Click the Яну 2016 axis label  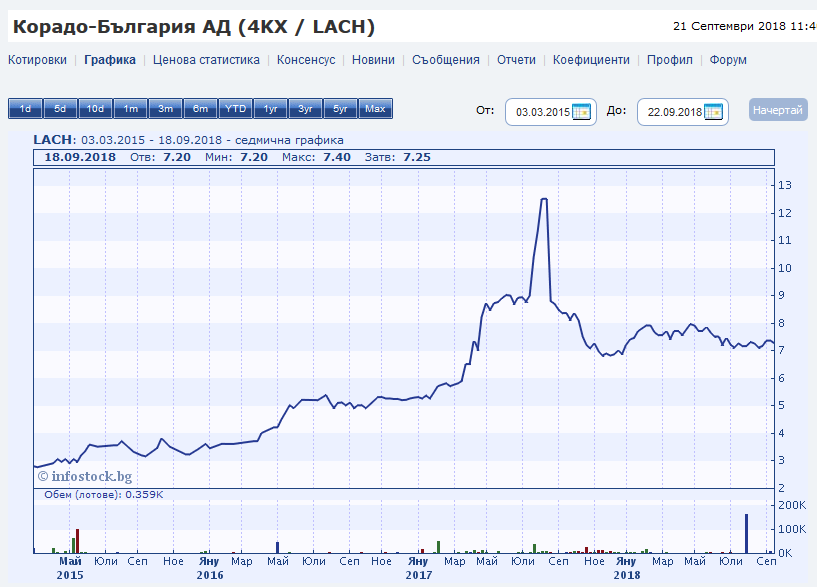click(209, 568)
